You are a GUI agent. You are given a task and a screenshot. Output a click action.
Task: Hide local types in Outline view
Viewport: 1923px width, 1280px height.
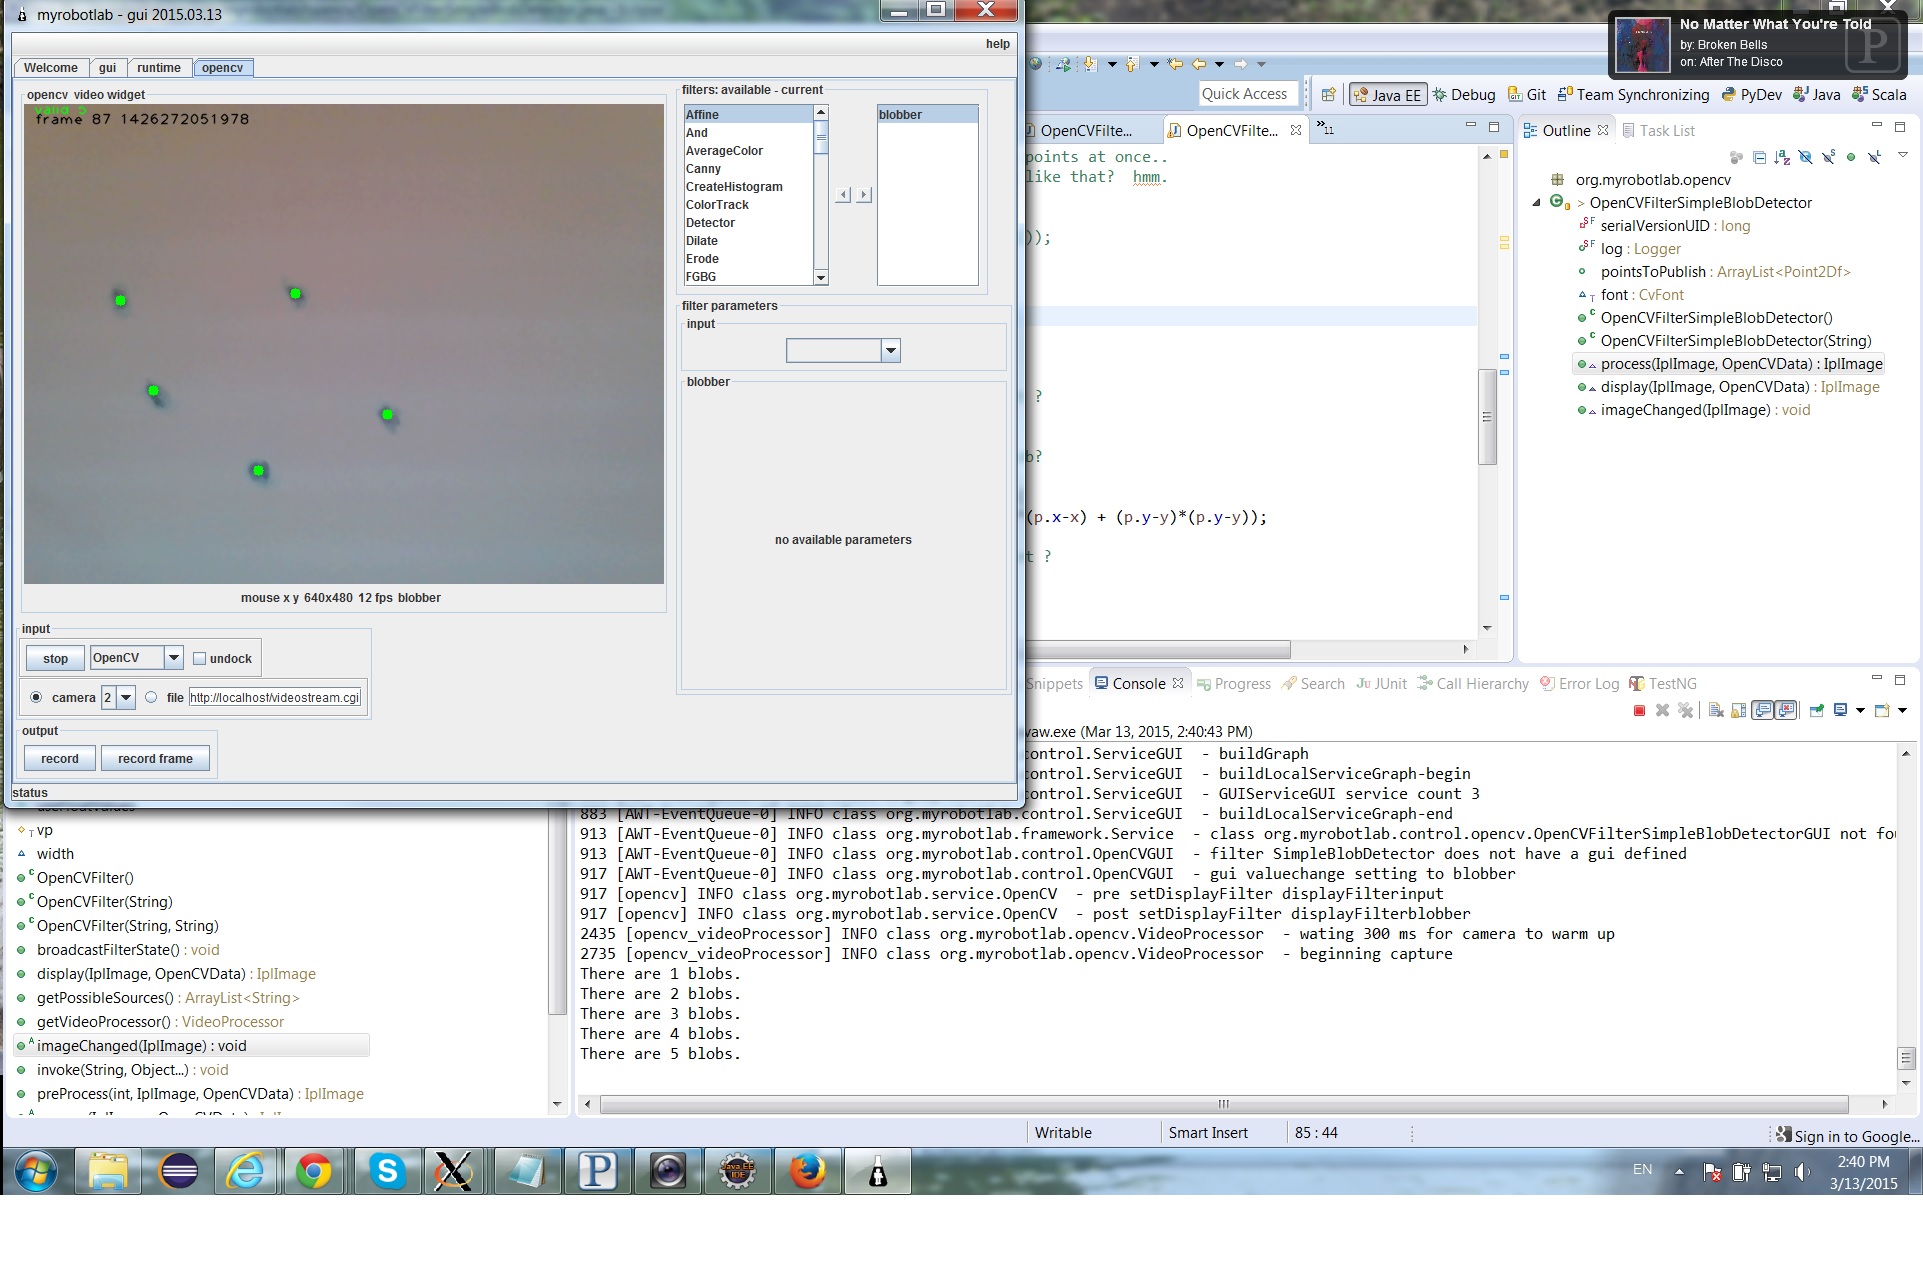[x=1875, y=157]
